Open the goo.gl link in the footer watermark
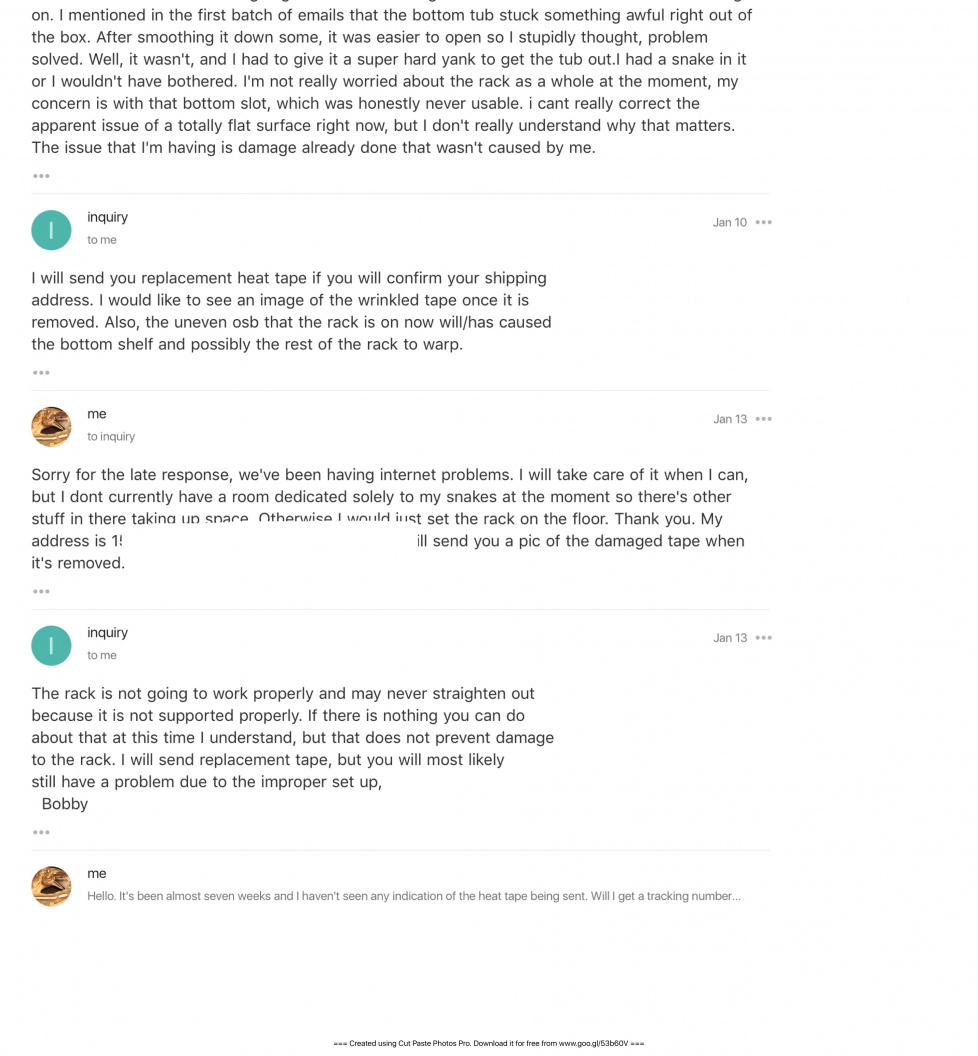Viewport: 978px width, 1056px height. (x=593, y=1043)
